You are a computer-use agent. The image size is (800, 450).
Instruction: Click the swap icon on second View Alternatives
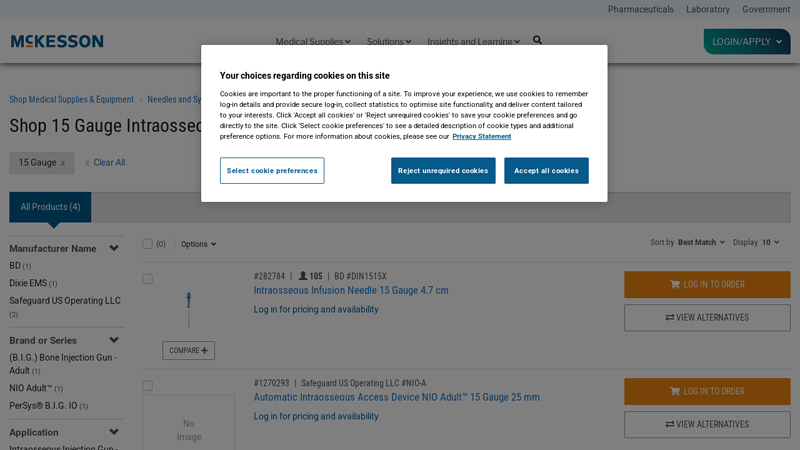click(669, 425)
